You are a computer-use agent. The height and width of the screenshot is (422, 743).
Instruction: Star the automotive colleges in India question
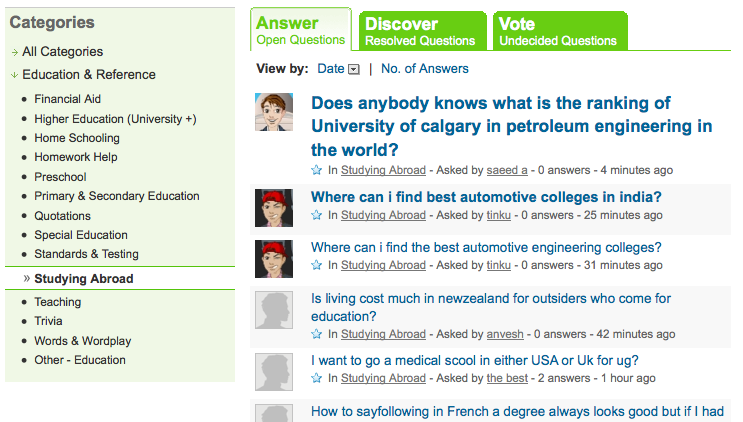click(x=317, y=215)
